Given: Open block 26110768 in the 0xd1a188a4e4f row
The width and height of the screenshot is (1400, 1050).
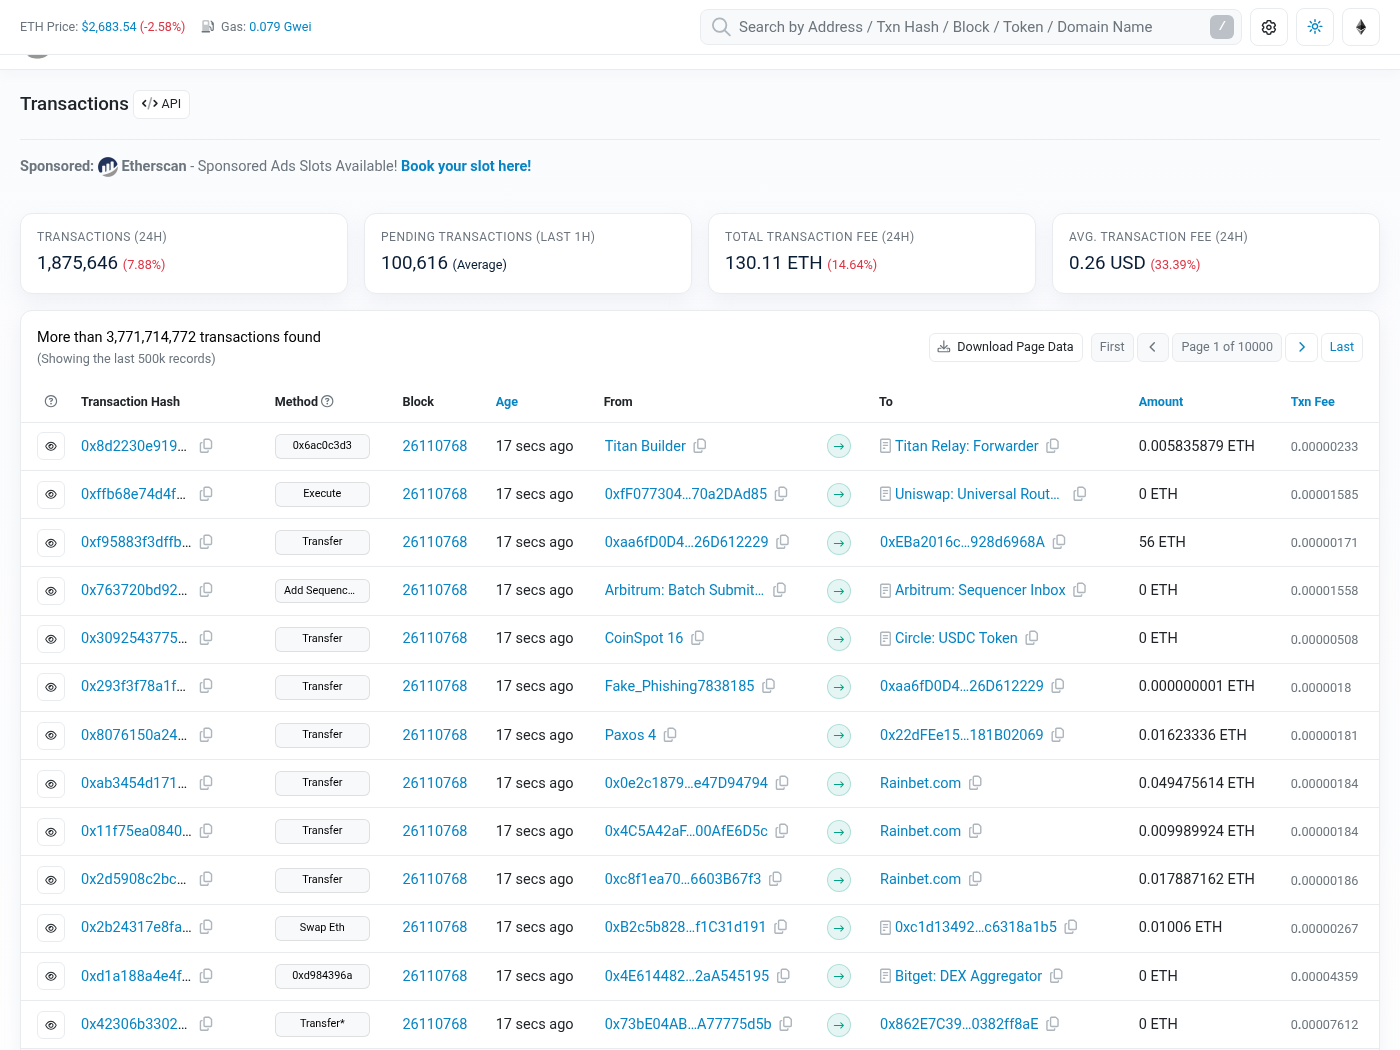Looking at the screenshot, I should click(x=435, y=976).
